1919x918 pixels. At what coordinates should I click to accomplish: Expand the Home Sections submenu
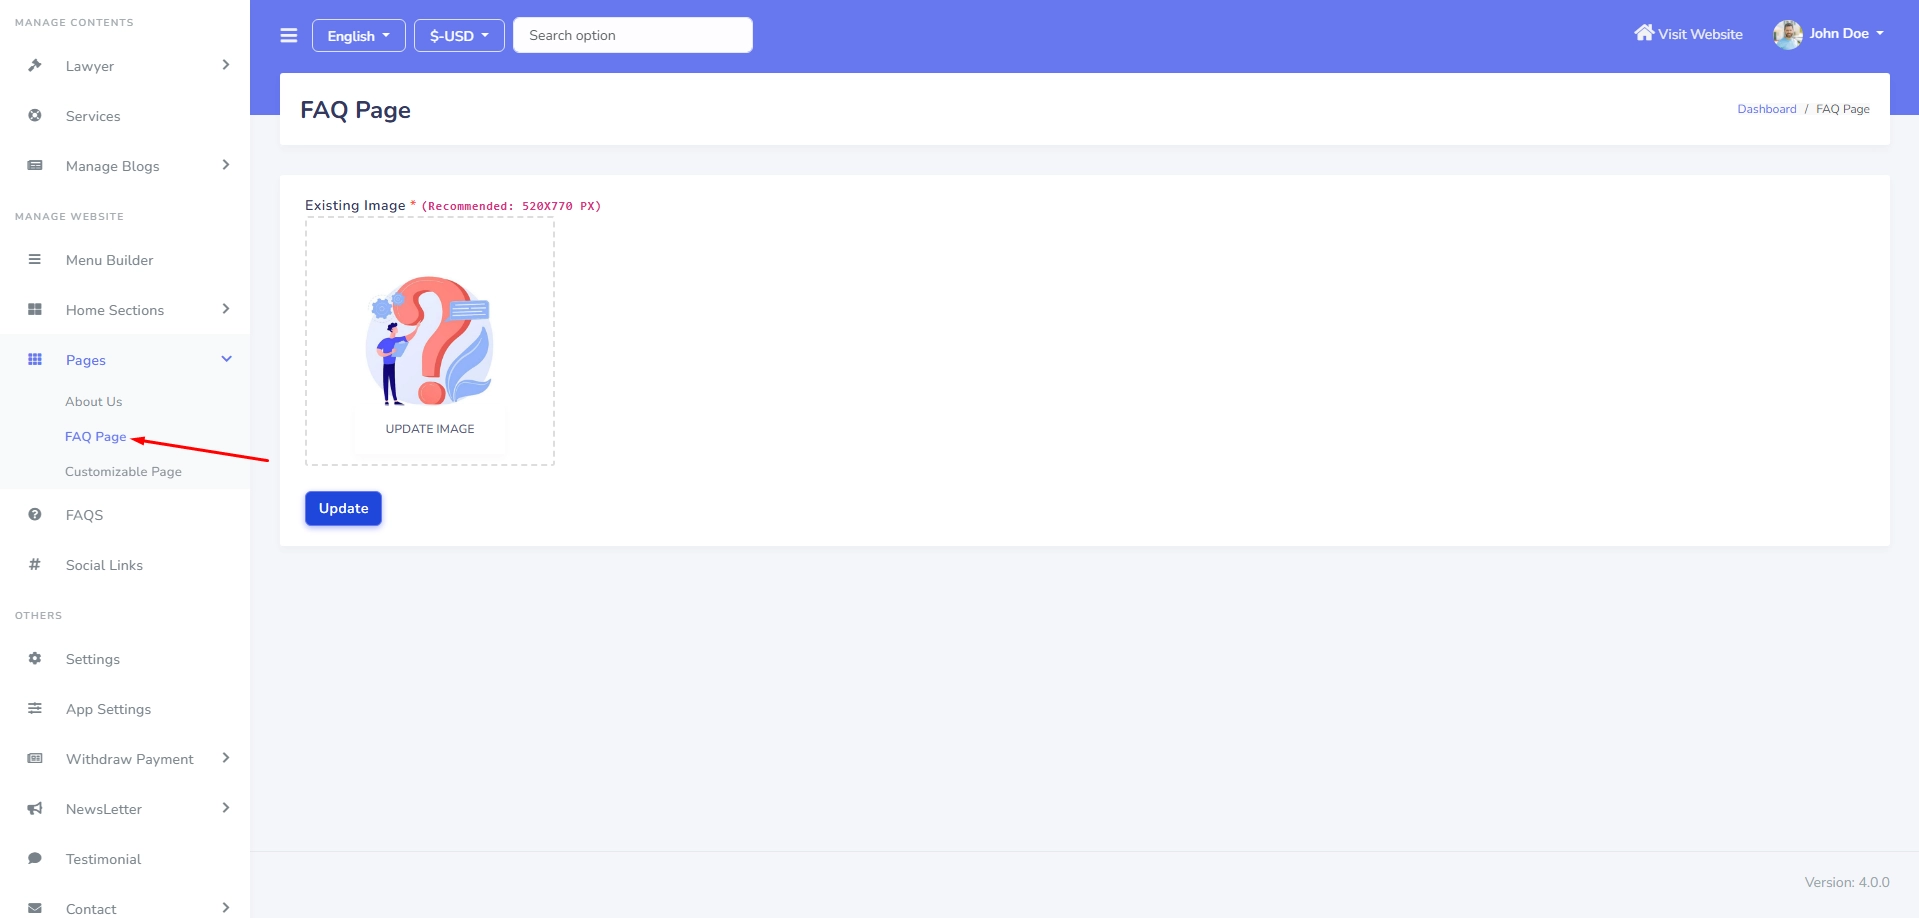click(226, 310)
